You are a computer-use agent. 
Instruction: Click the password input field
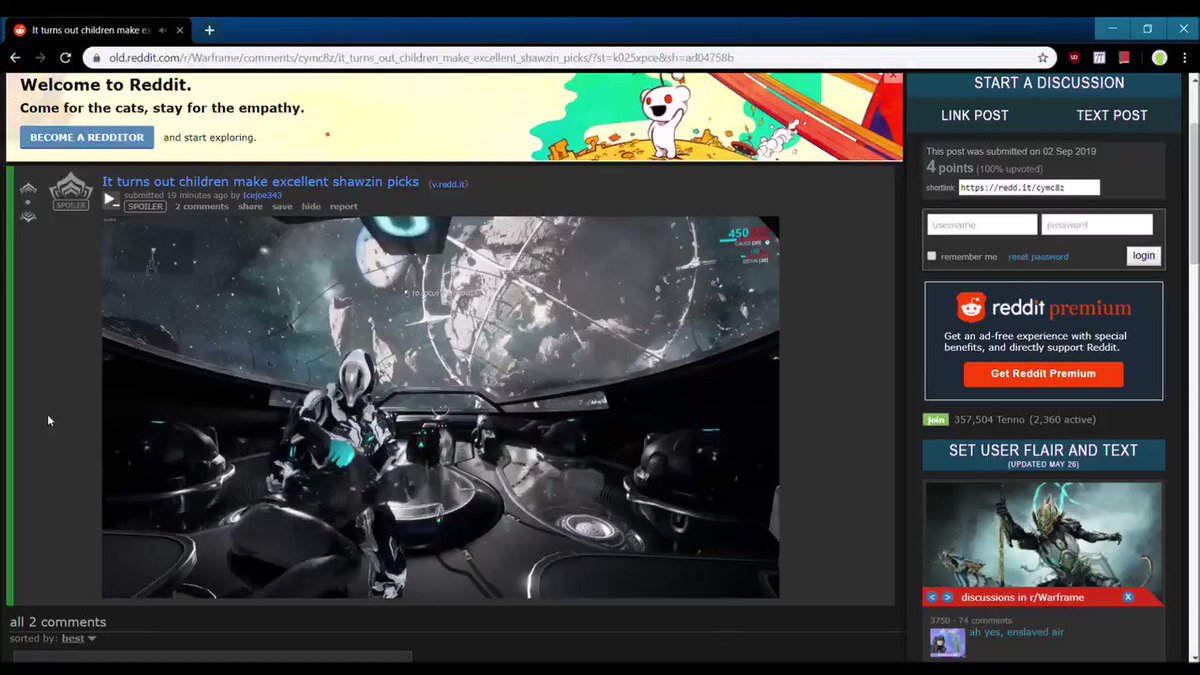1097,225
